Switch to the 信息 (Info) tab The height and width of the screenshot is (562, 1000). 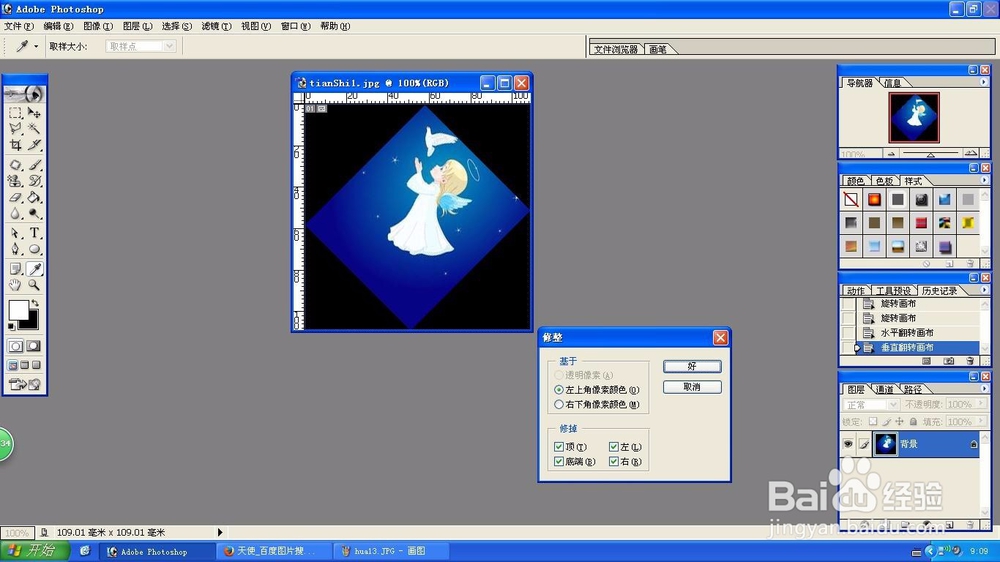(893, 83)
